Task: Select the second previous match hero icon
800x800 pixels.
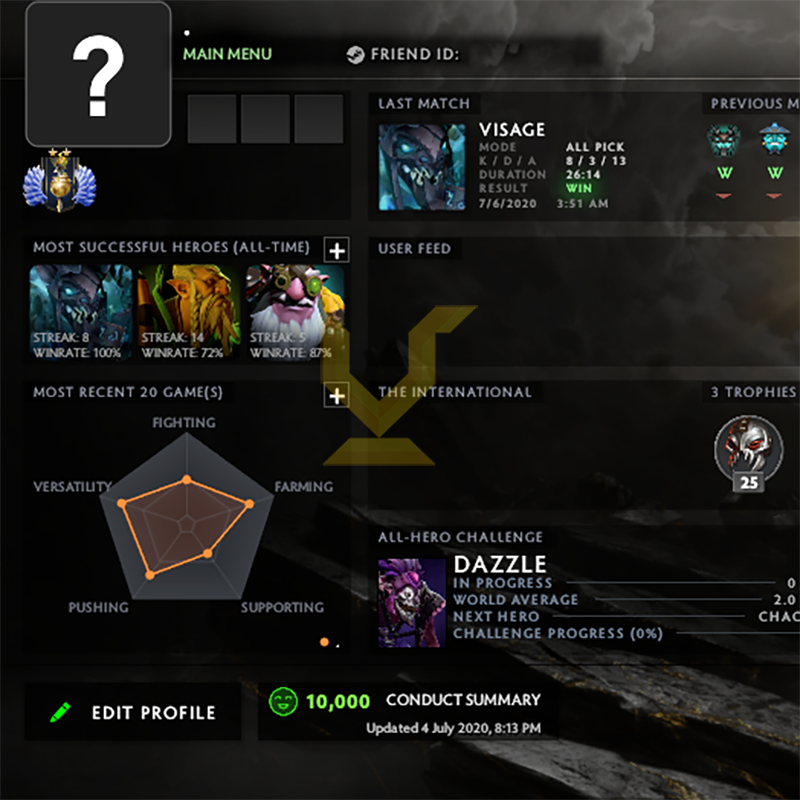Action: (774, 139)
